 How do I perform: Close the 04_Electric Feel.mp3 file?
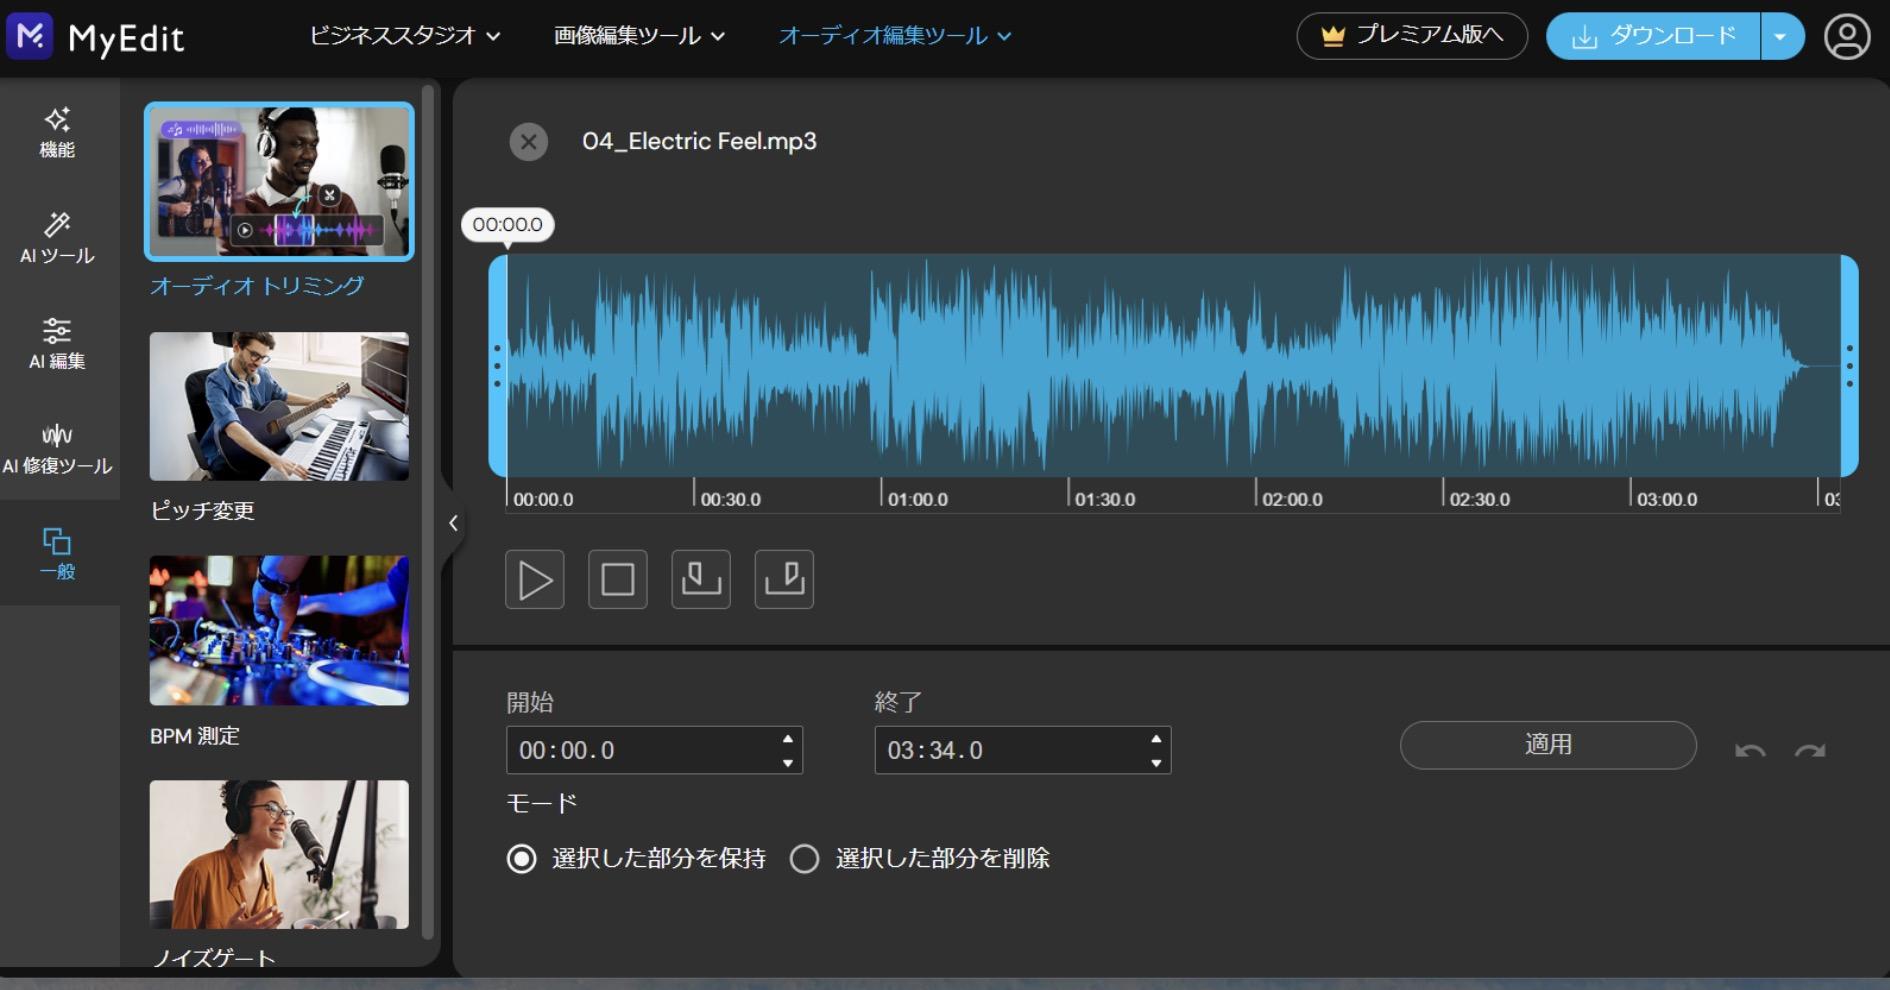(x=529, y=142)
